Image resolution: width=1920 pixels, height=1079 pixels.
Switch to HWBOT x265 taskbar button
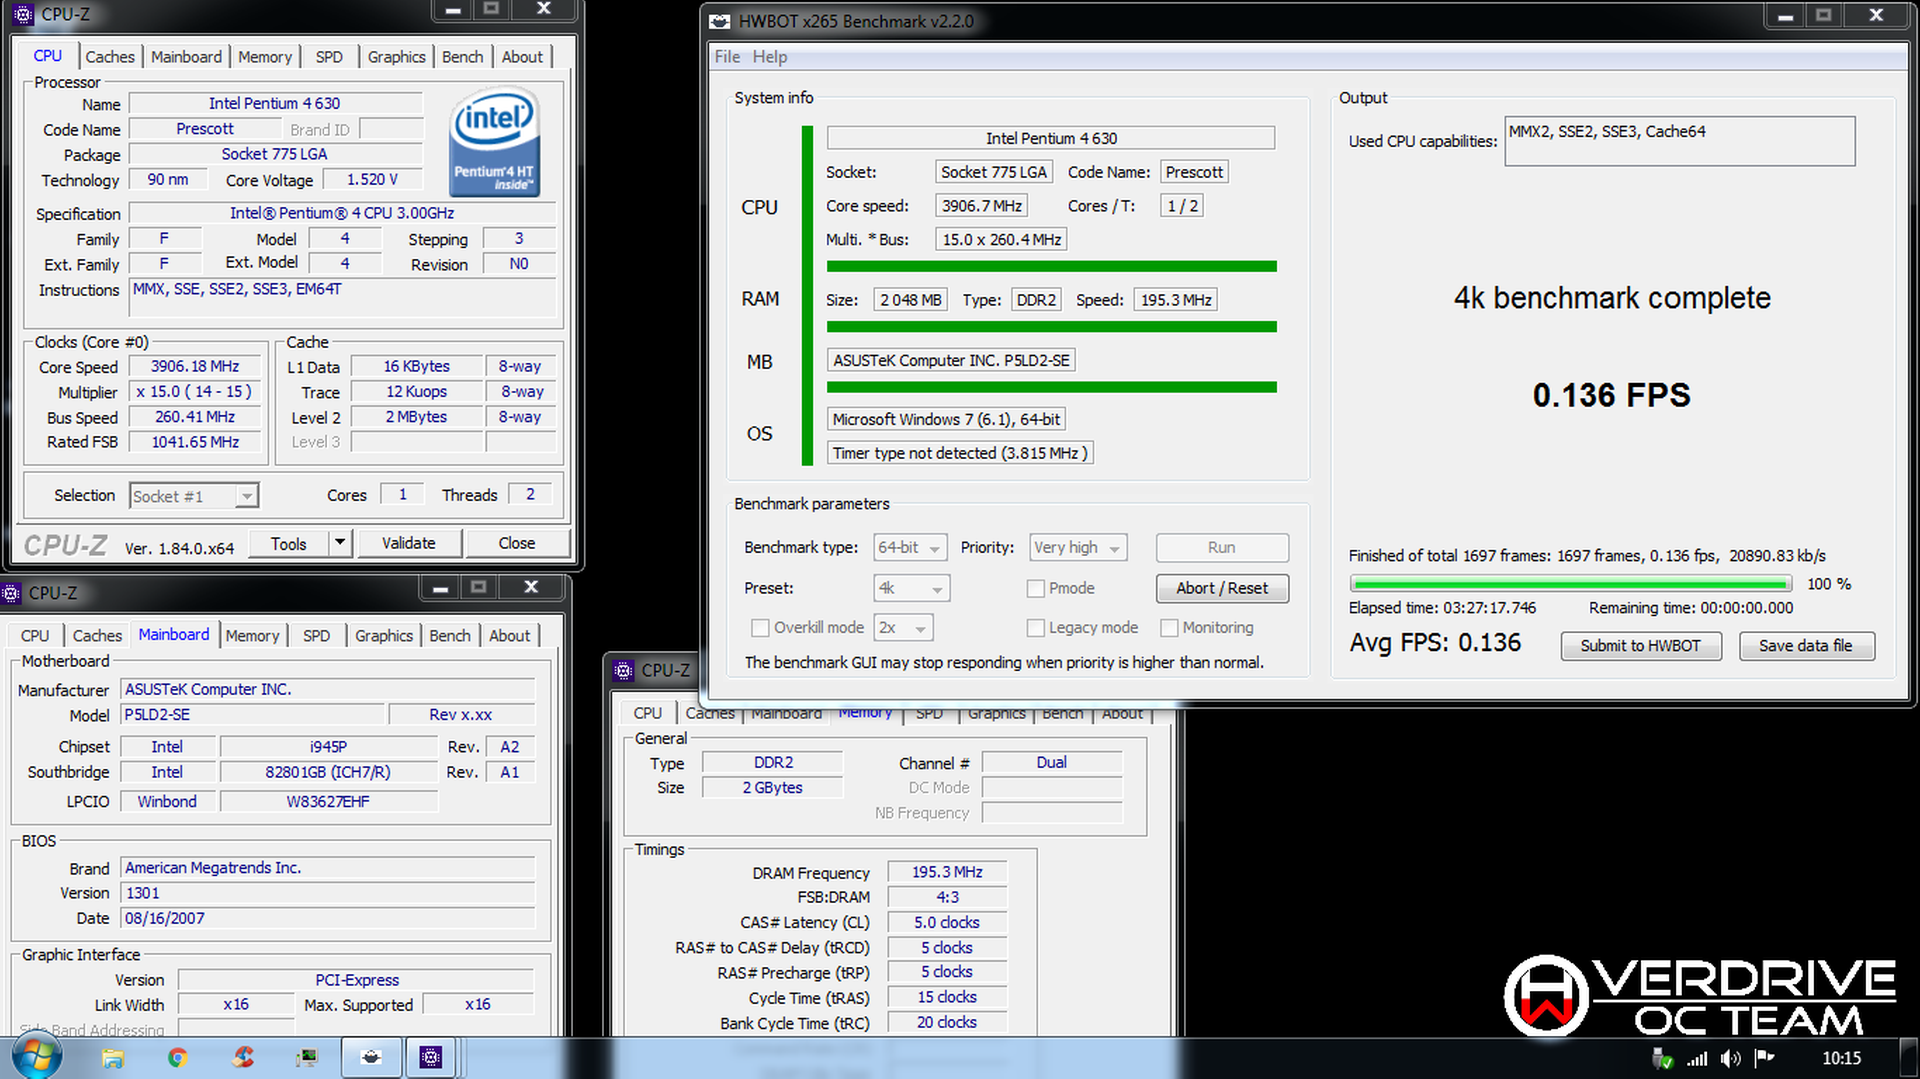pos(371,1058)
